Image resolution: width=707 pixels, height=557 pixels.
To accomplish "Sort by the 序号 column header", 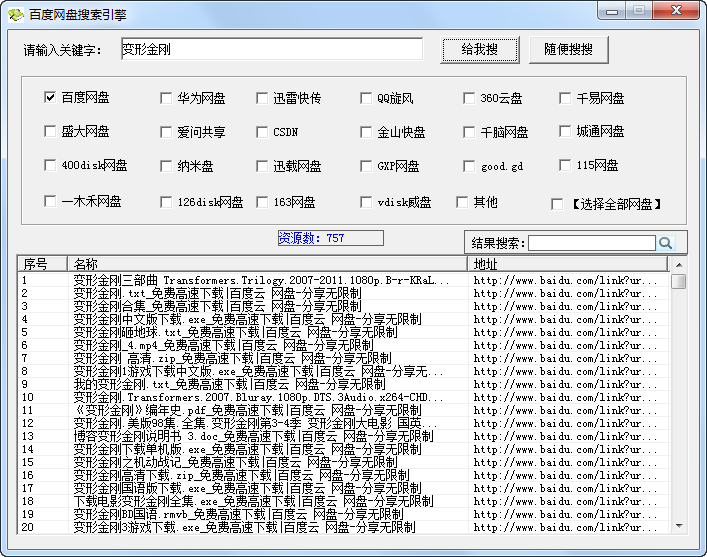I will [42, 263].
